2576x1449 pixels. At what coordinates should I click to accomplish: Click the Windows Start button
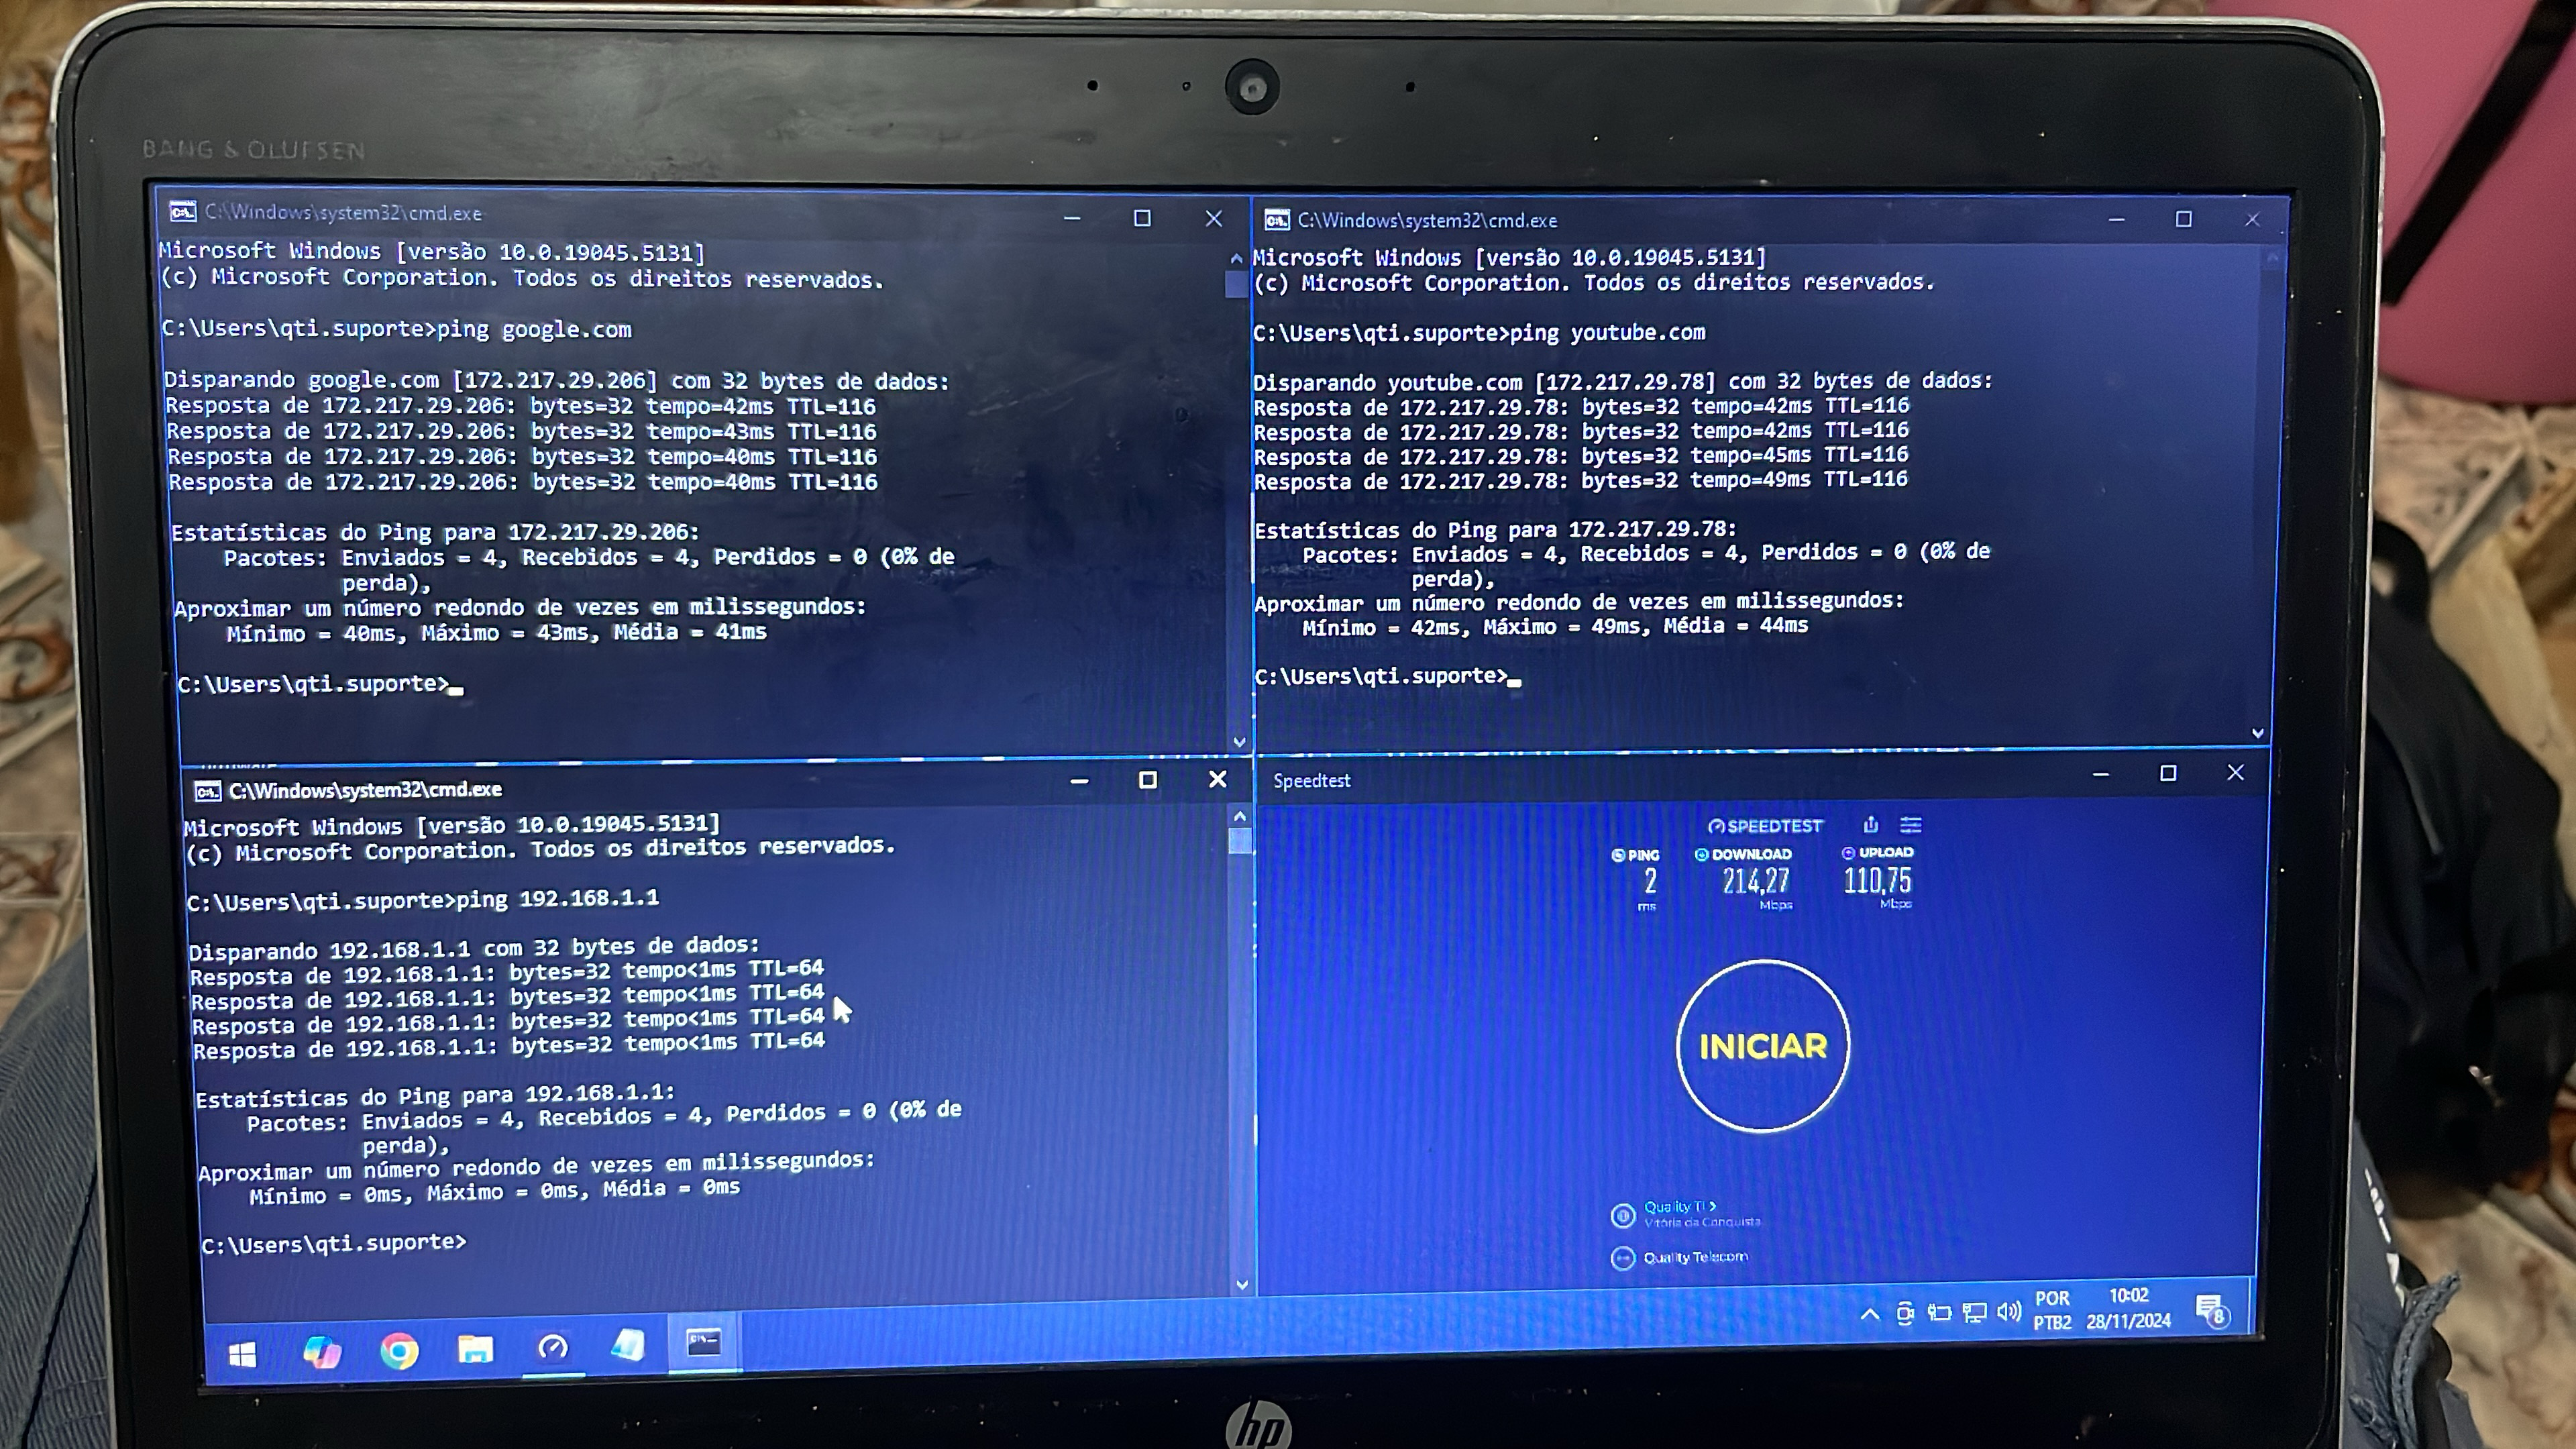click(242, 1355)
